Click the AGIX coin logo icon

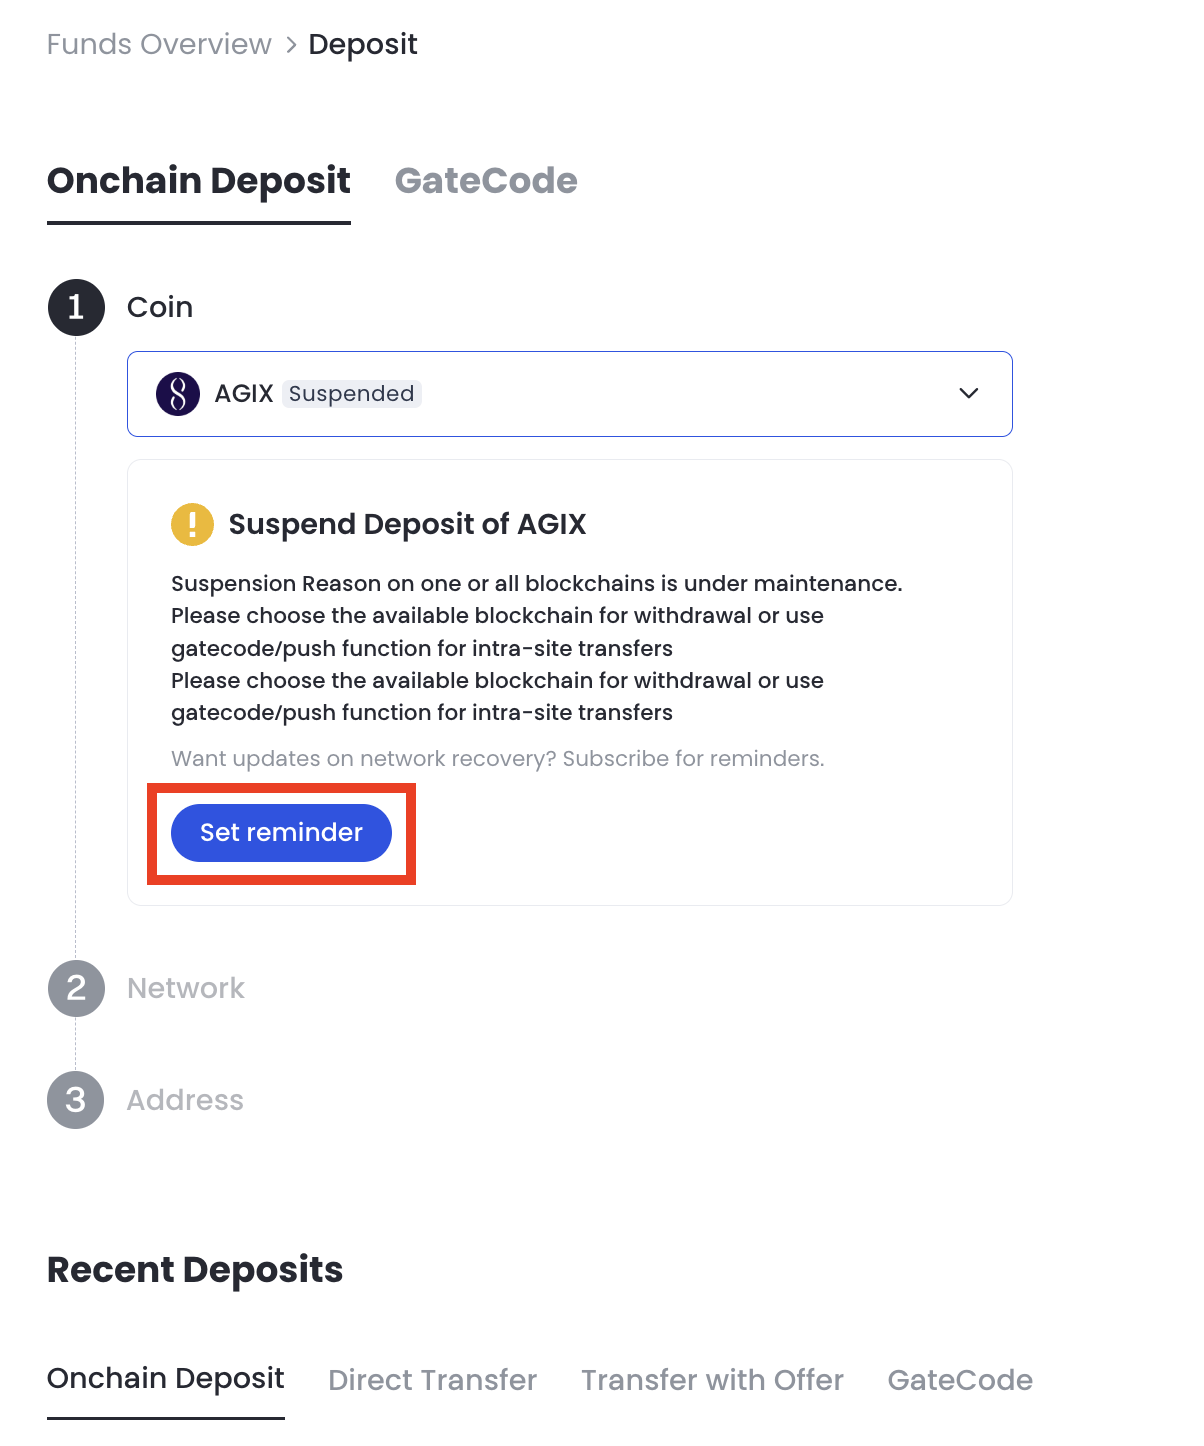pyautogui.click(x=178, y=394)
